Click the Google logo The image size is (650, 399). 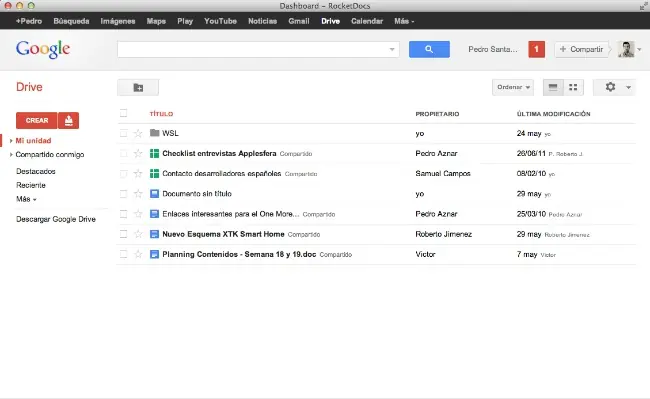coord(43,49)
